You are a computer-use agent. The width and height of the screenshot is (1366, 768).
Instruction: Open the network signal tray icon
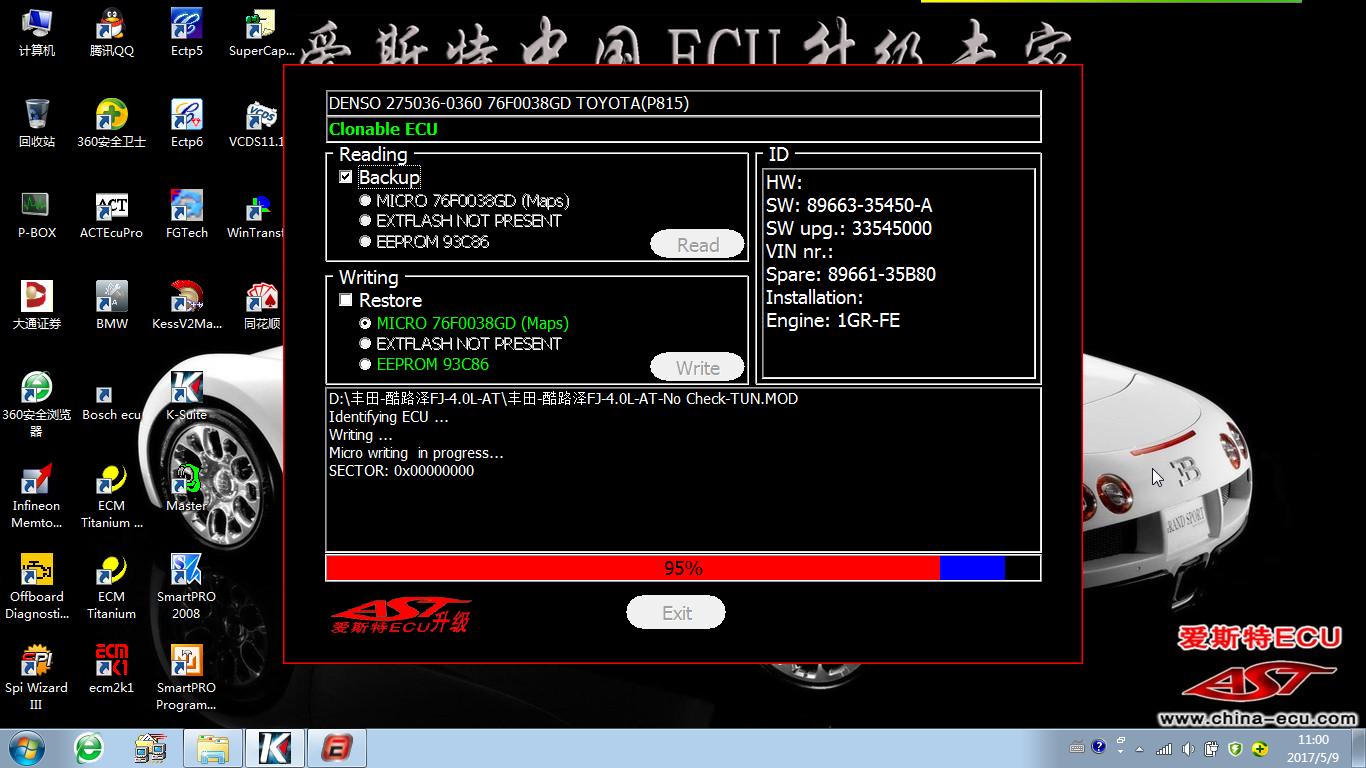1164,748
